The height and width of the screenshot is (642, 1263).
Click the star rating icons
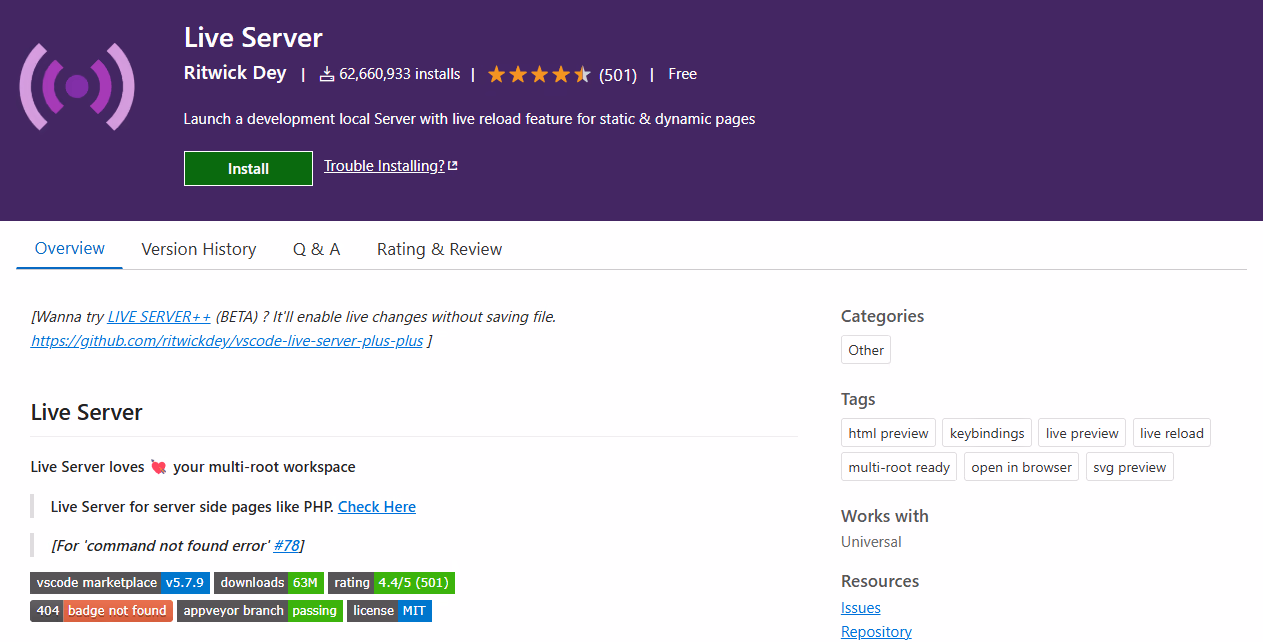[x=540, y=74]
